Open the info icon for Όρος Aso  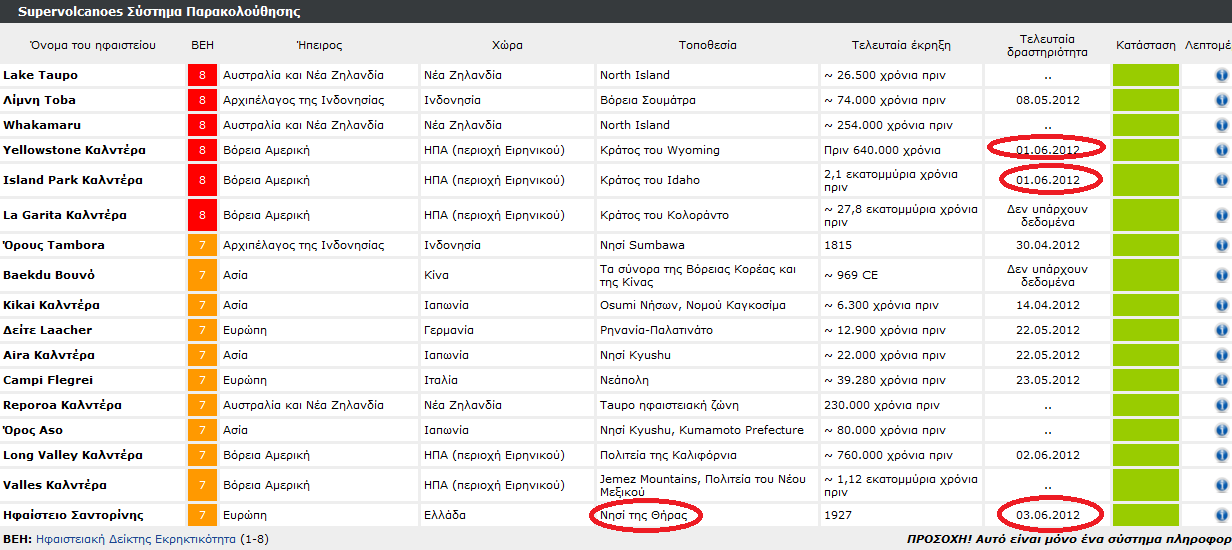click(1222, 430)
